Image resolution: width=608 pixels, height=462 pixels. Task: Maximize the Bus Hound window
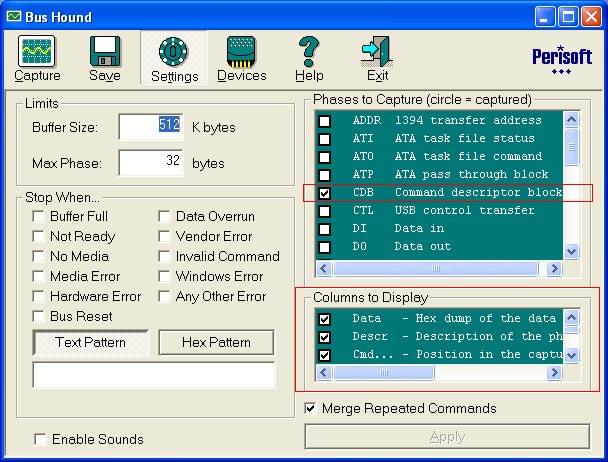[568, 17]
